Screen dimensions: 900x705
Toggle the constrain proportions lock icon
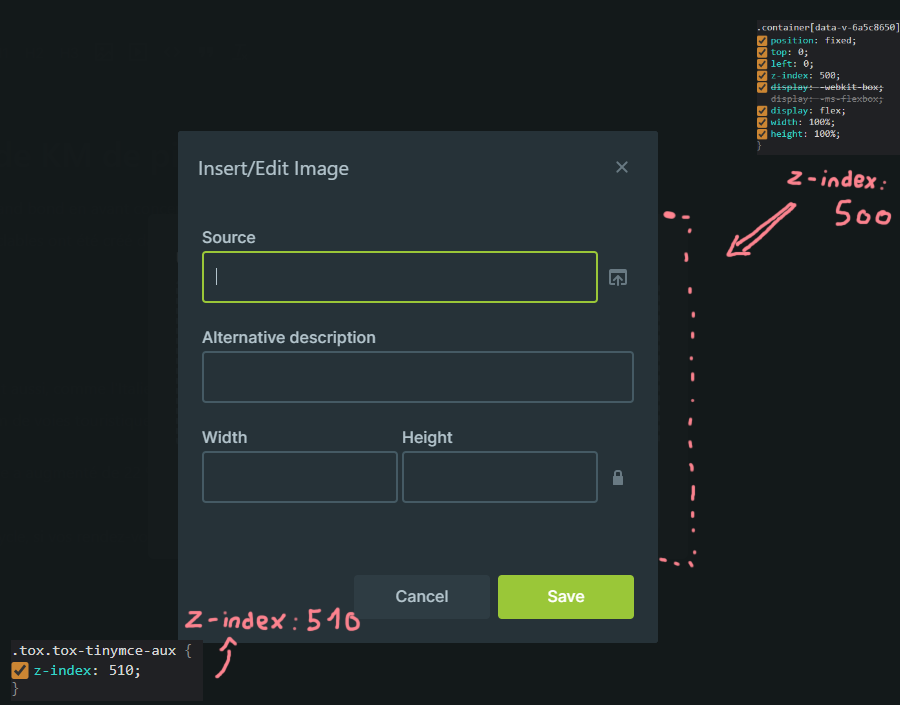(617, 477)
